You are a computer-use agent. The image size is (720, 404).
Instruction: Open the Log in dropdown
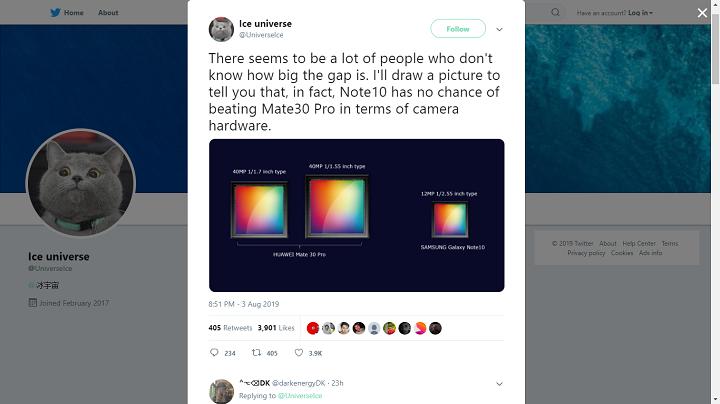click(636, 13)
